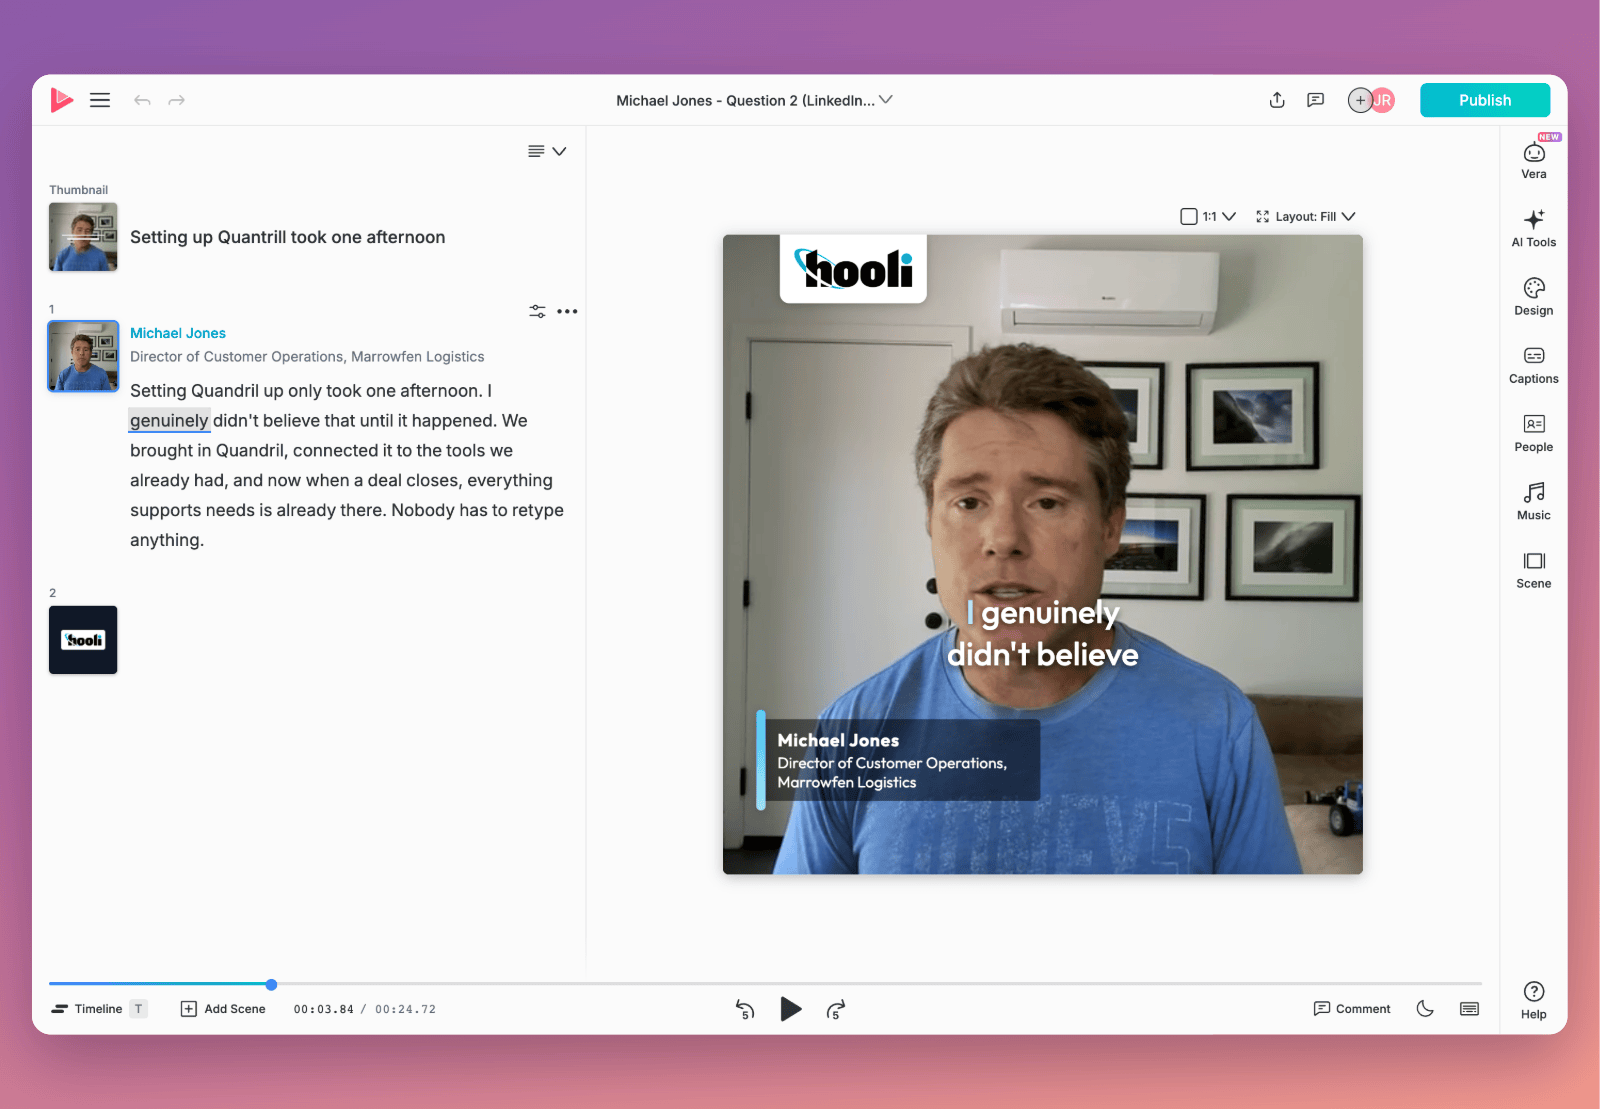
Task: Click the playback progress slider handle
Action: coord(271,985)
